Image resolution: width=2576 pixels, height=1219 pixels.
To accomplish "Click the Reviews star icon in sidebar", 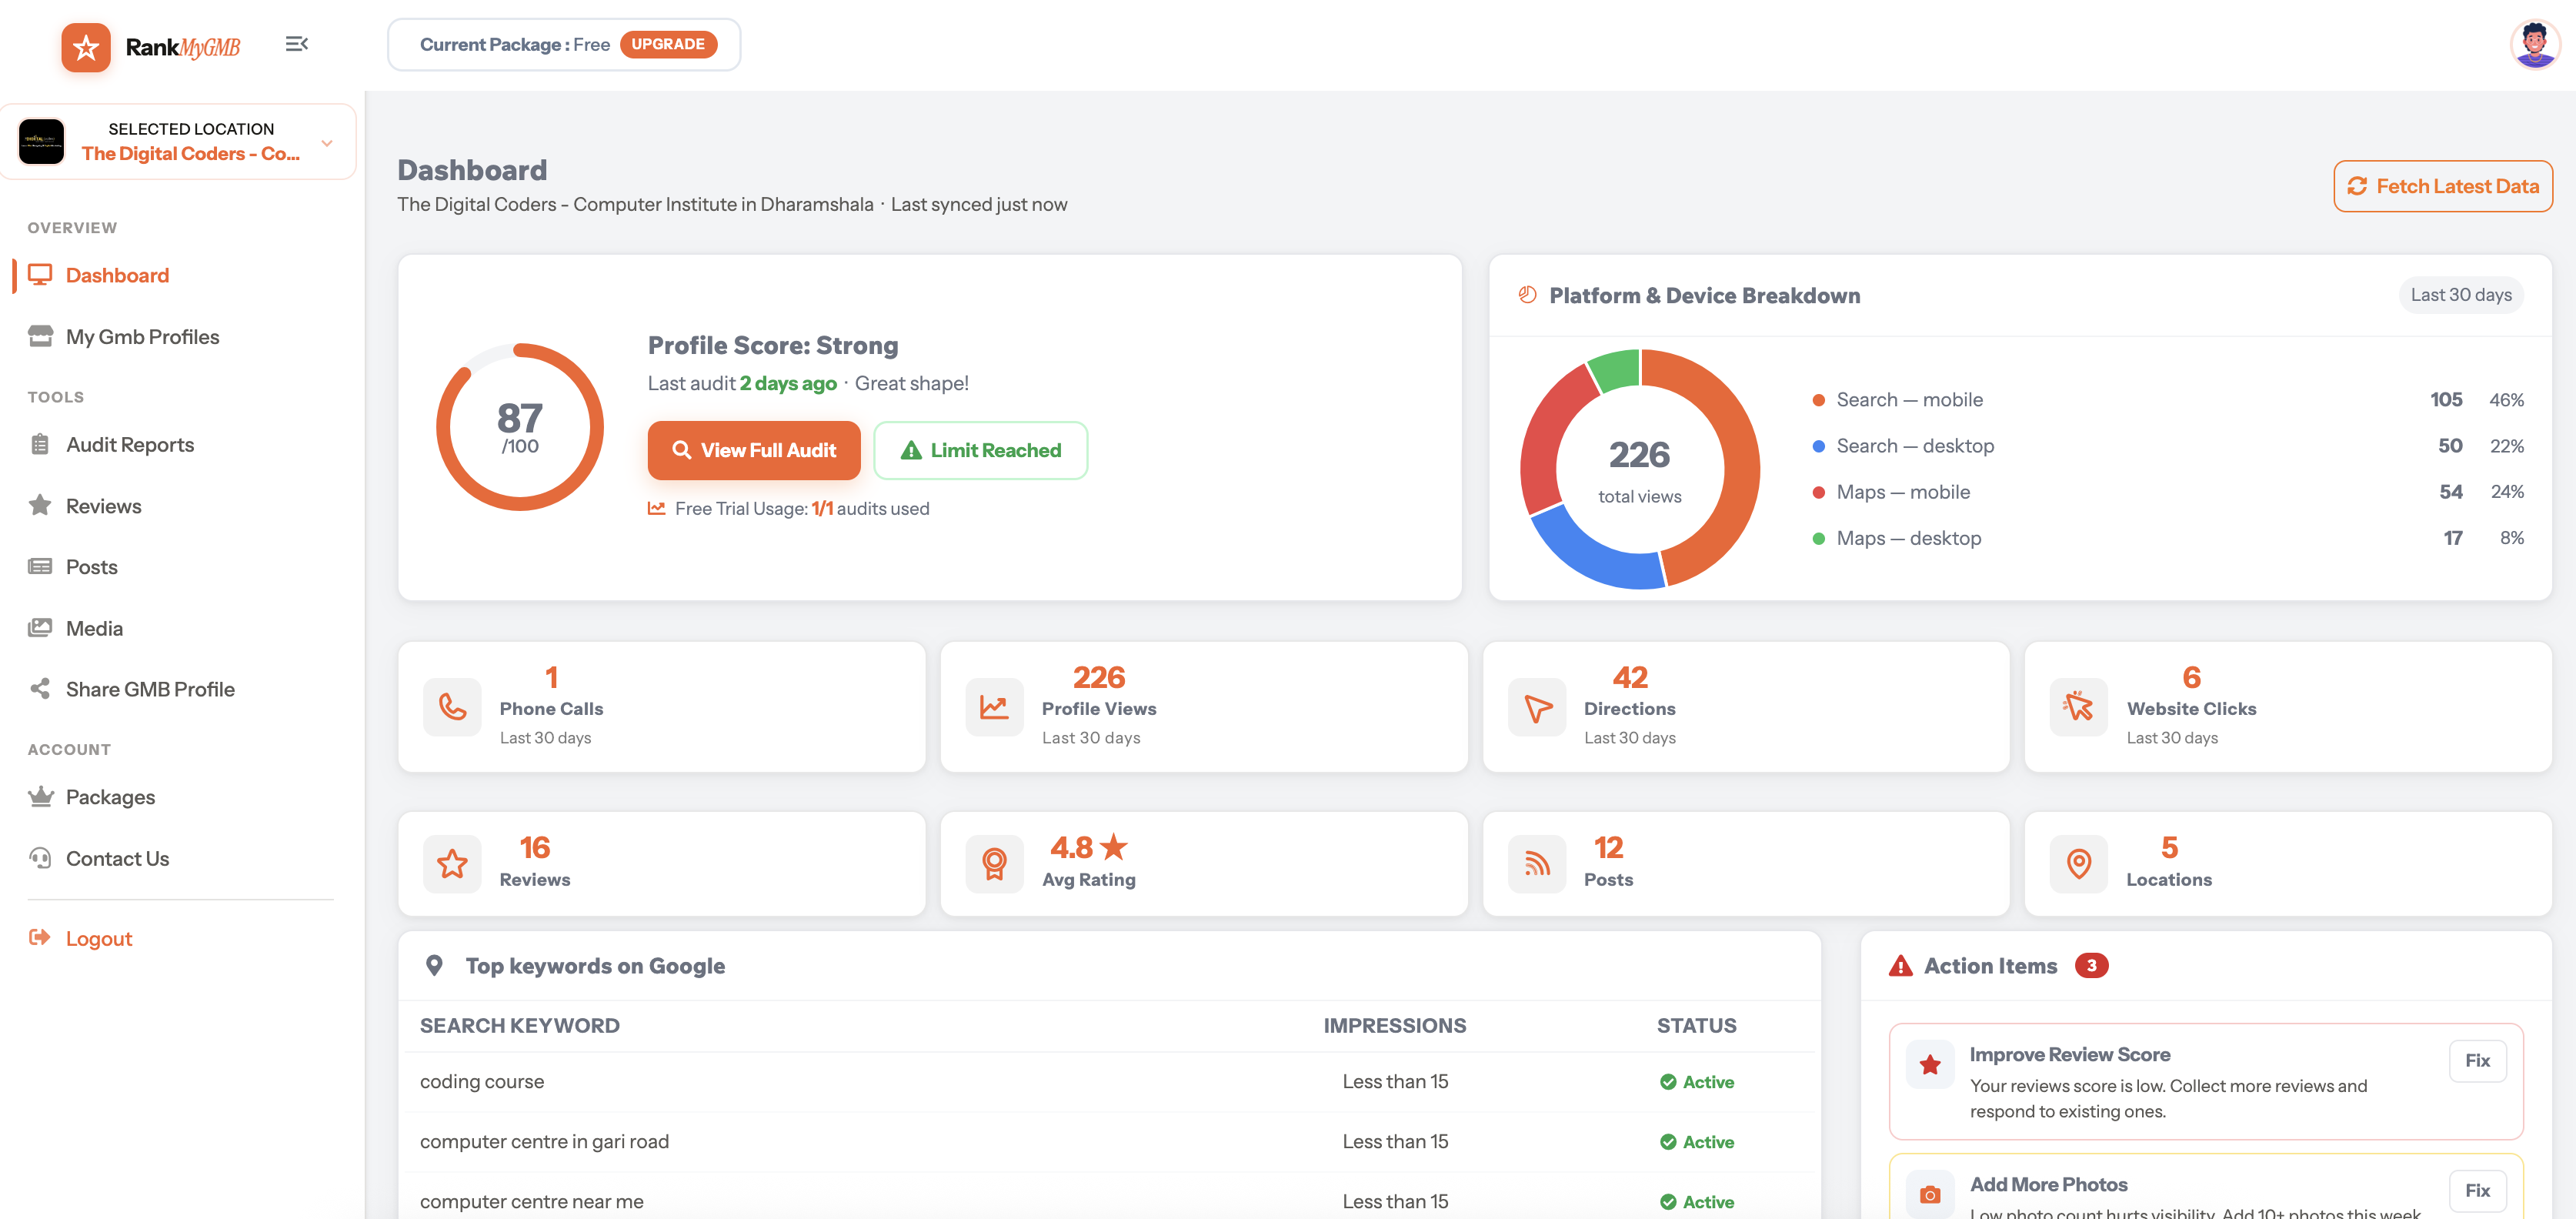I will click(x=40, y=505).
